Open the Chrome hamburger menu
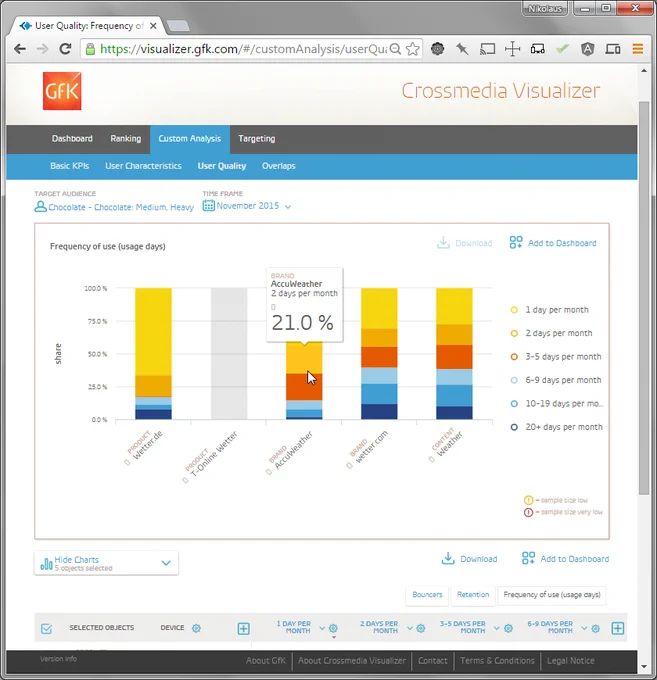This screenshot has height=680, width=657. [x=637, y=49]
